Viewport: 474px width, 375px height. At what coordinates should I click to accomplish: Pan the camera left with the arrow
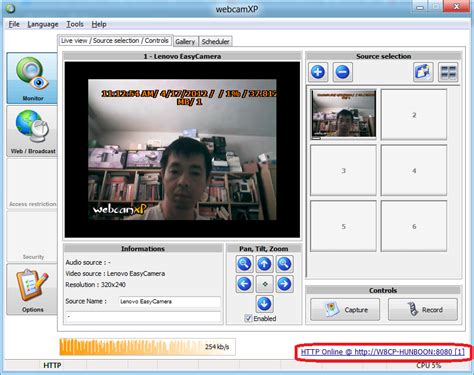pos(244,284)
